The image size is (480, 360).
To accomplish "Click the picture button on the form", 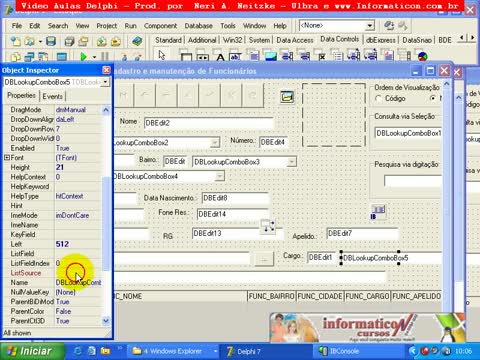I will click(x=287, y=97).
